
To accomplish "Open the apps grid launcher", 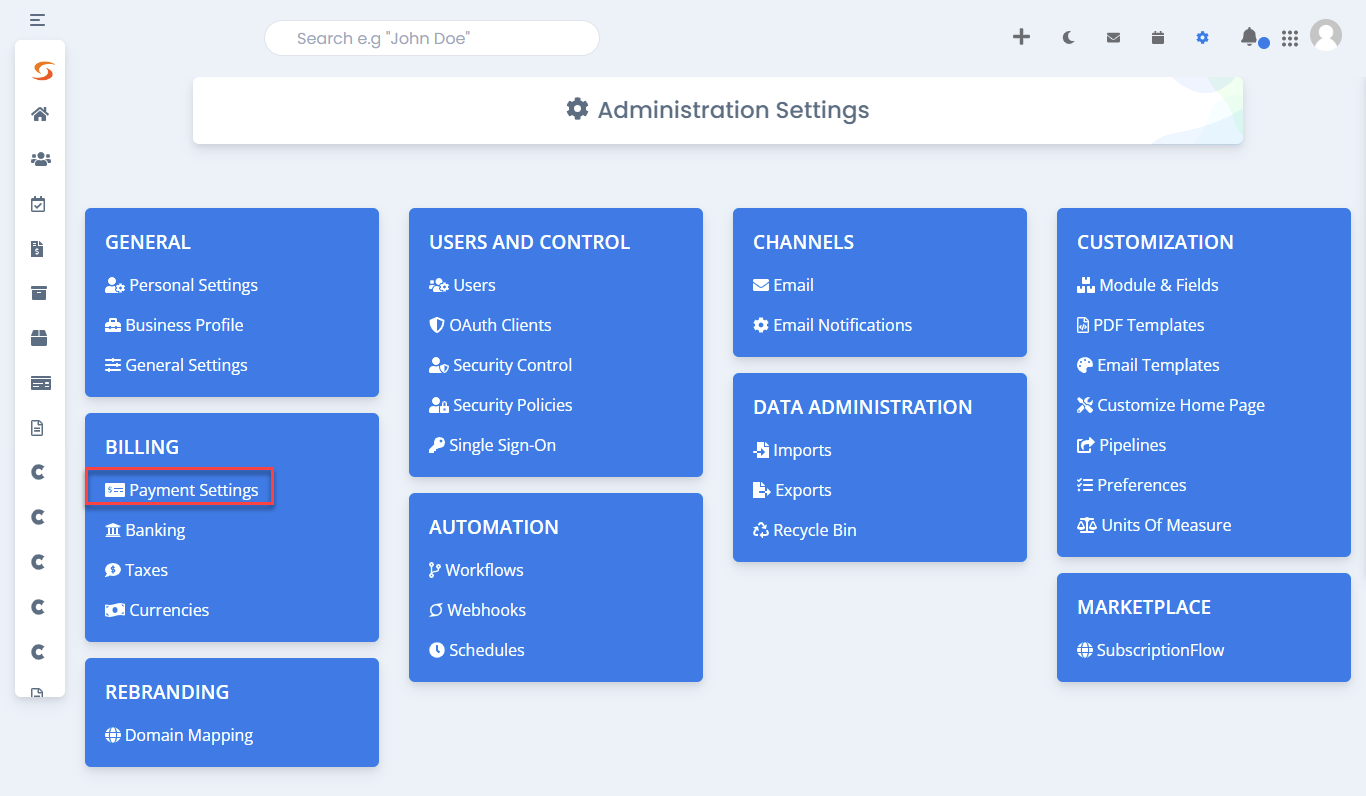I will tap(1290, 38).
